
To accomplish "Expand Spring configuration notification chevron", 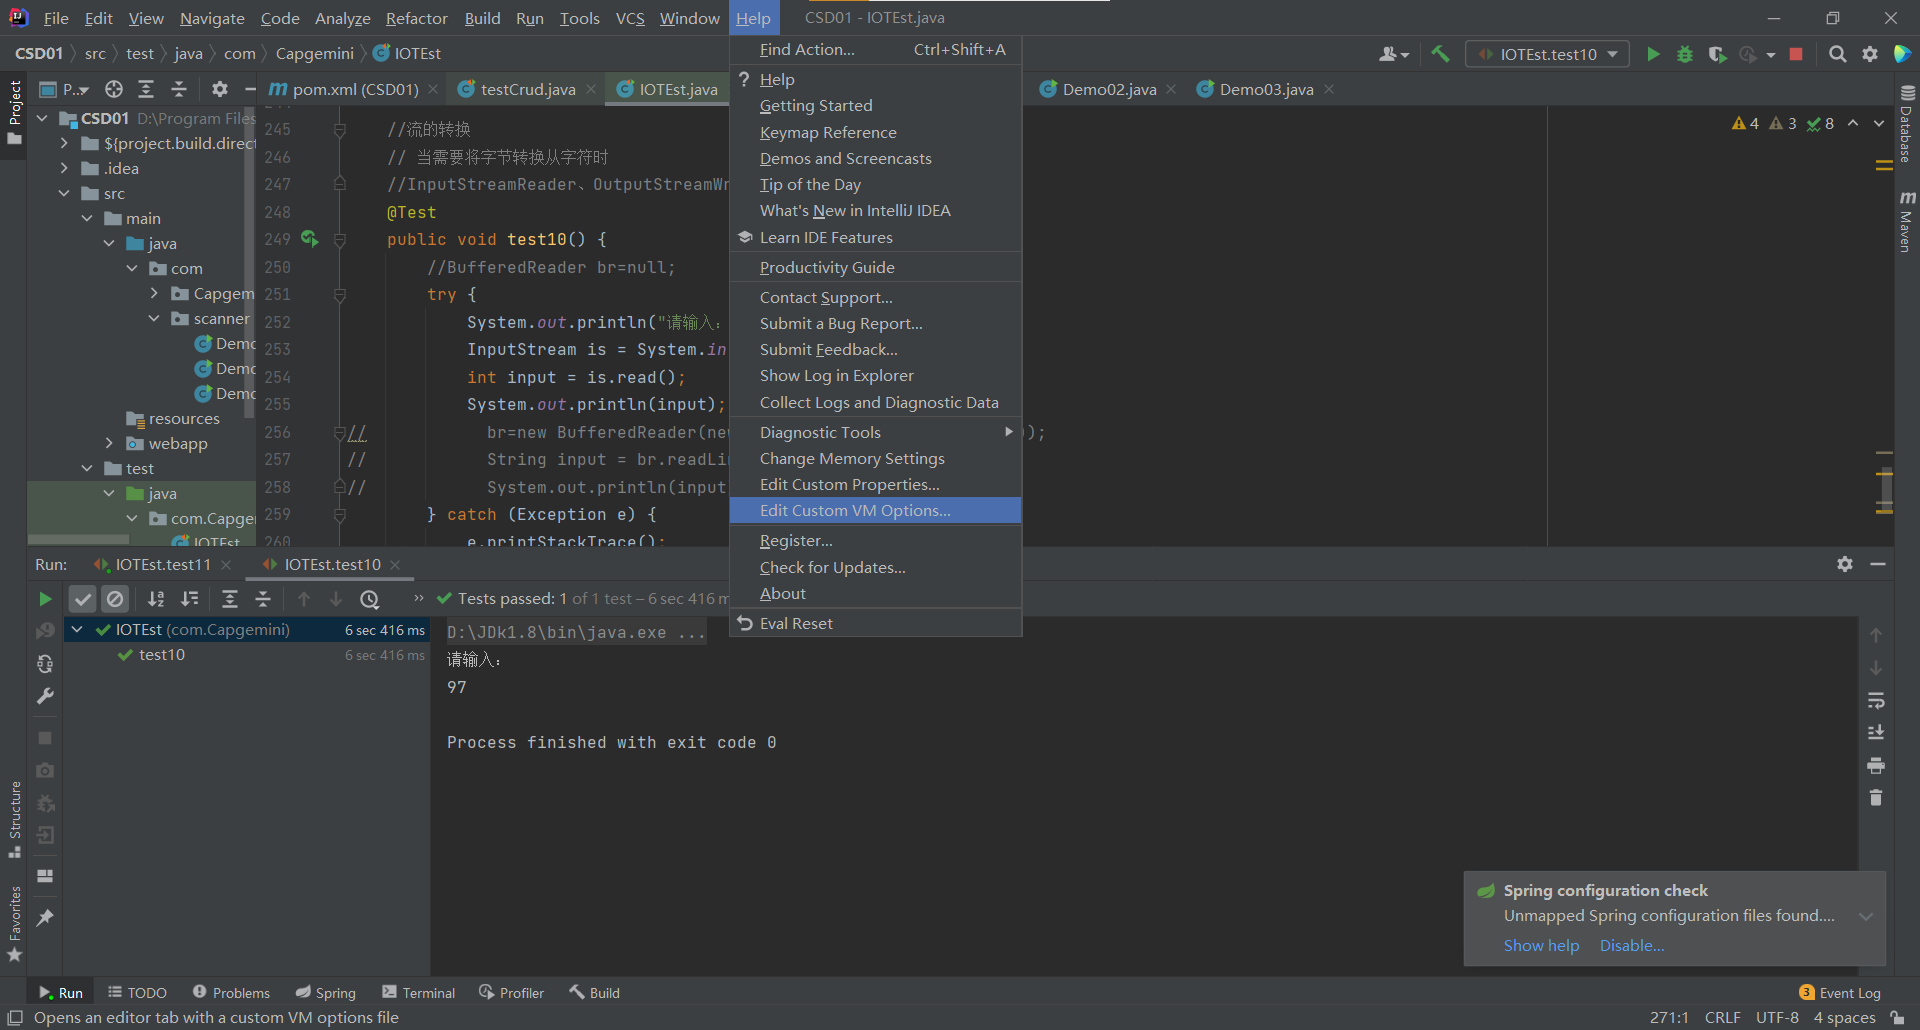I will pos(1866,916).
